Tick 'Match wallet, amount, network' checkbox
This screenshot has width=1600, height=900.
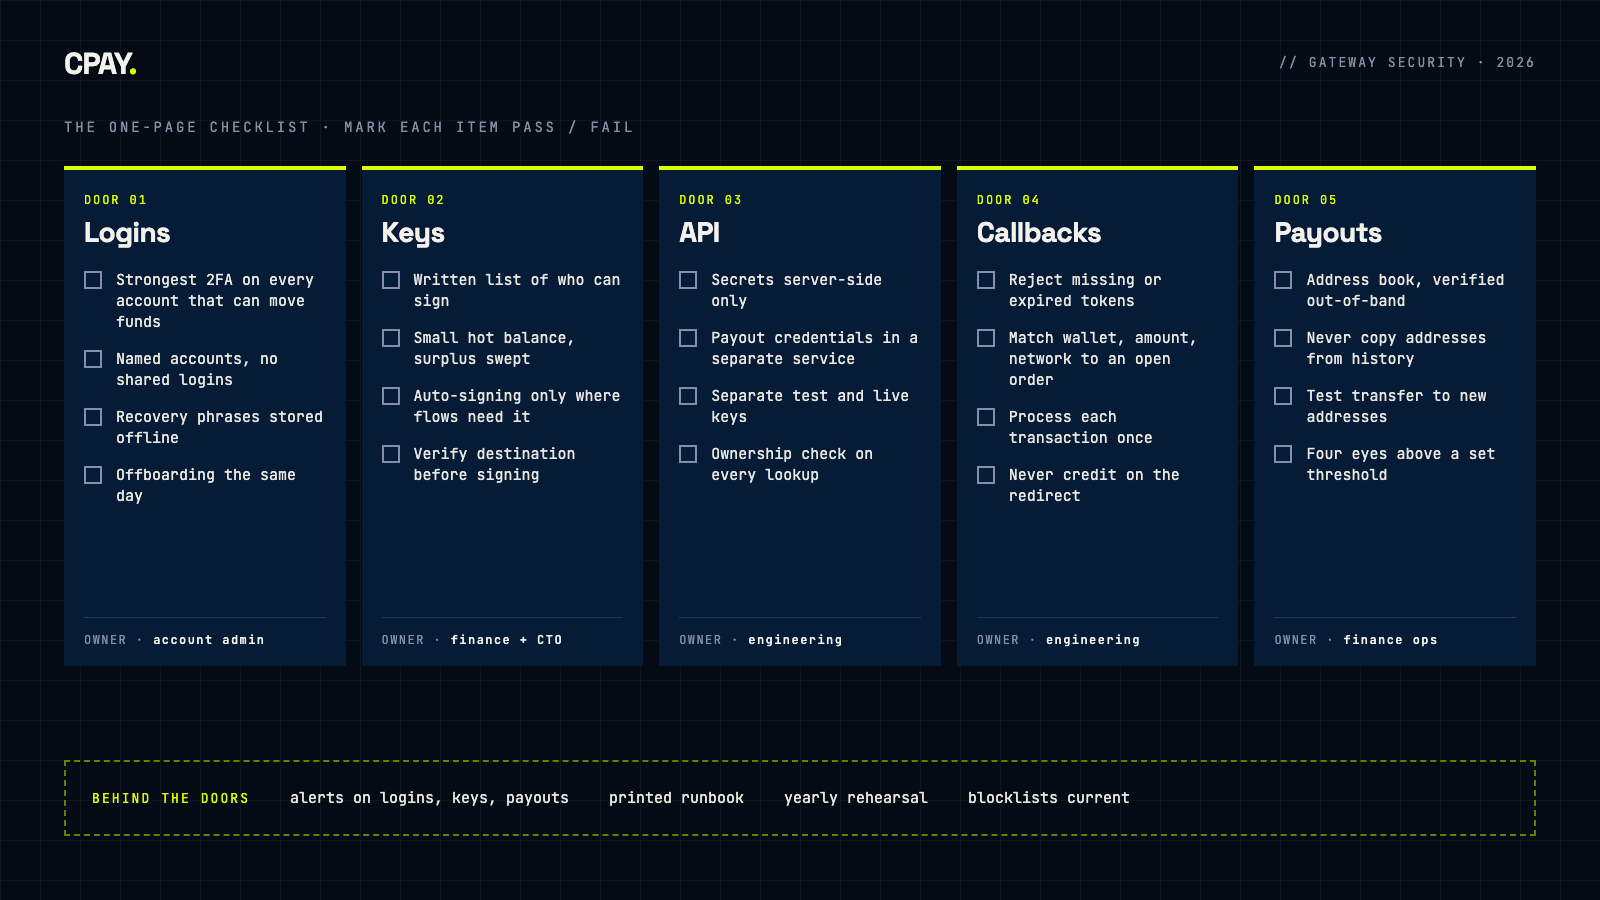pyautogui.click(x=986, y=338)
